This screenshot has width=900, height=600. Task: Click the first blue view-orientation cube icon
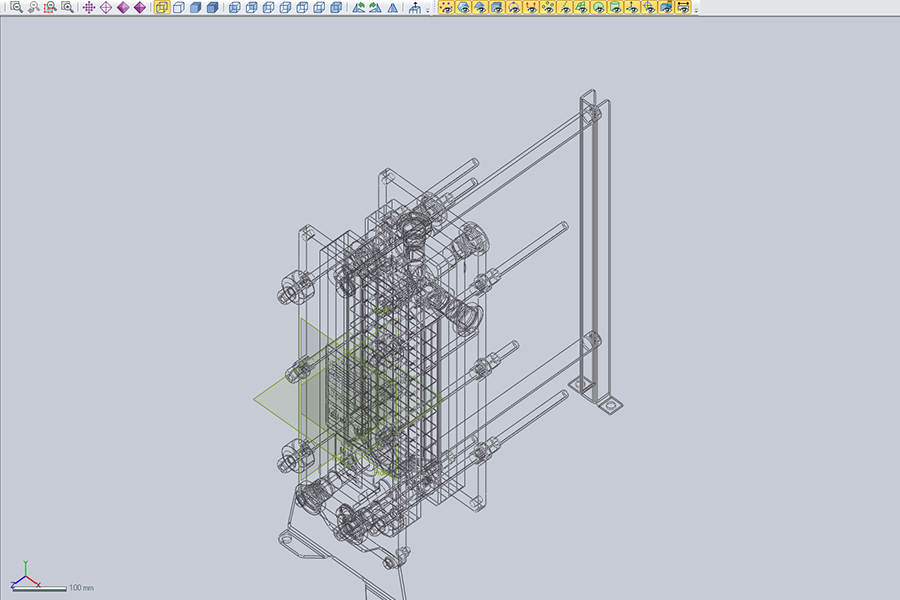234,7
